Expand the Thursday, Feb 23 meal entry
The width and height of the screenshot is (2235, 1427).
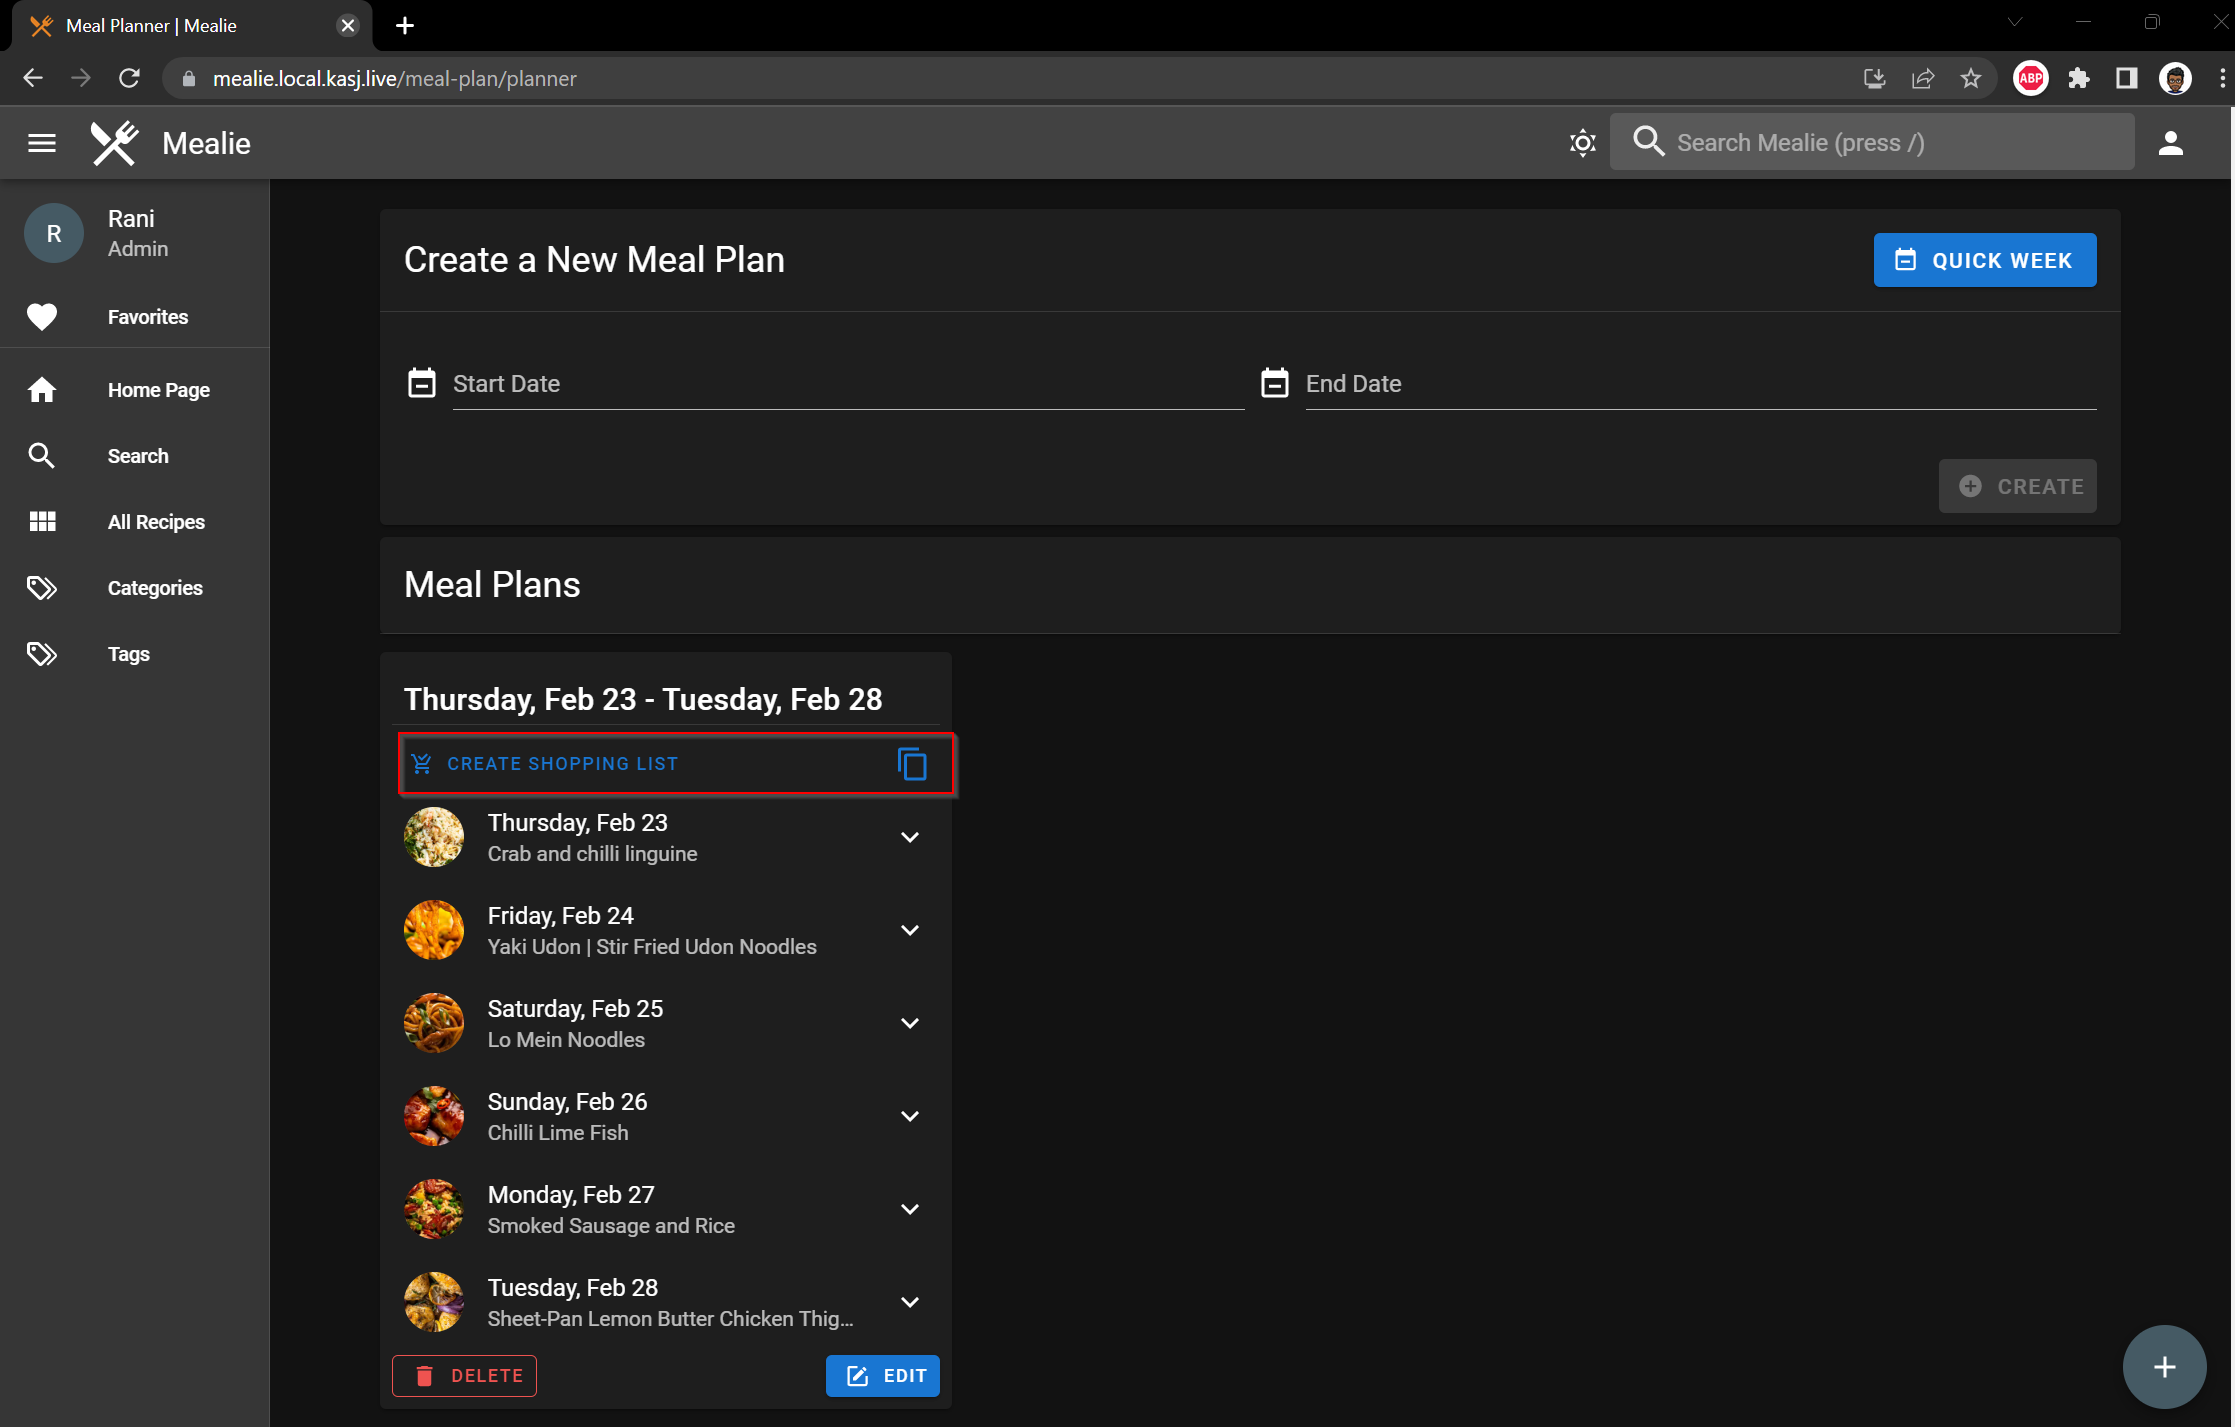(909, 837)
